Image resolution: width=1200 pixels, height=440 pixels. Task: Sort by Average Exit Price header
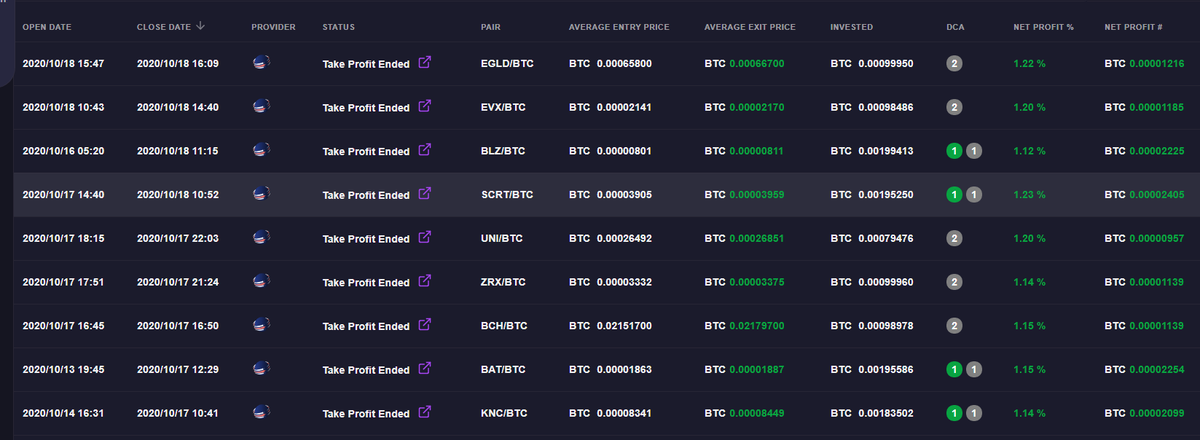coord(750,26)
